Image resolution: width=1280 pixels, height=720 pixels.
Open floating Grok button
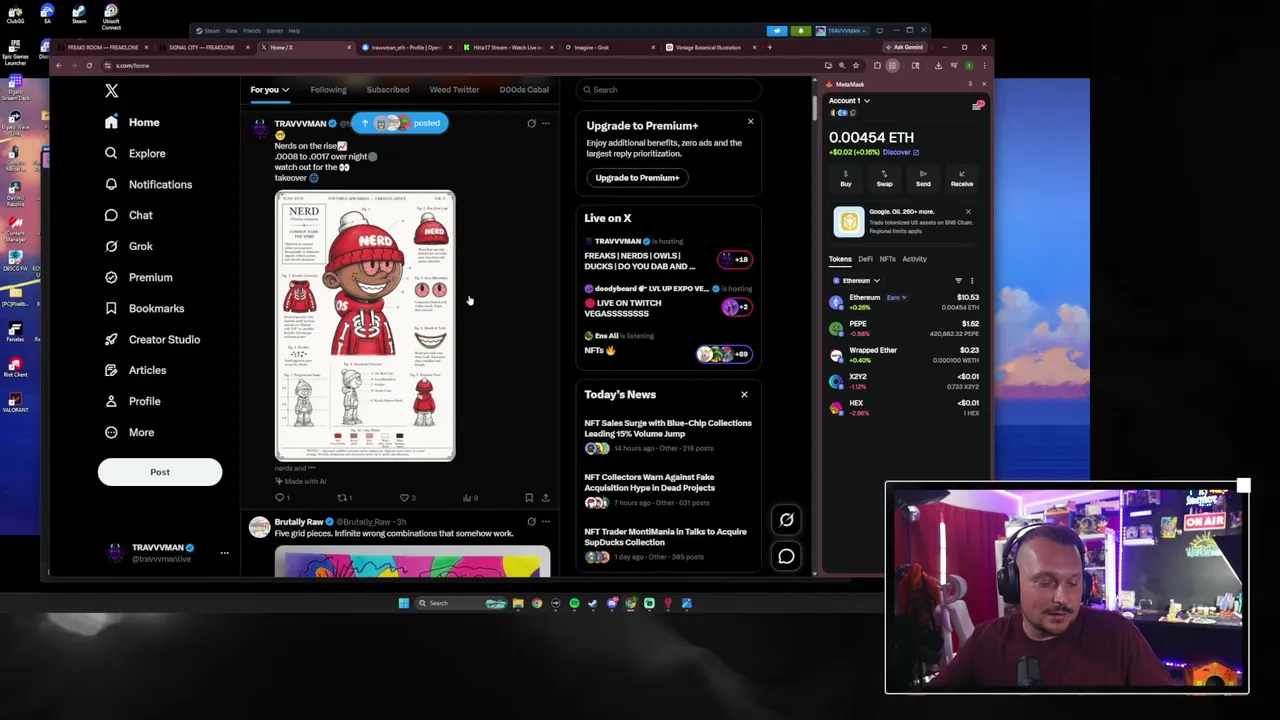[x=786, y=520]
